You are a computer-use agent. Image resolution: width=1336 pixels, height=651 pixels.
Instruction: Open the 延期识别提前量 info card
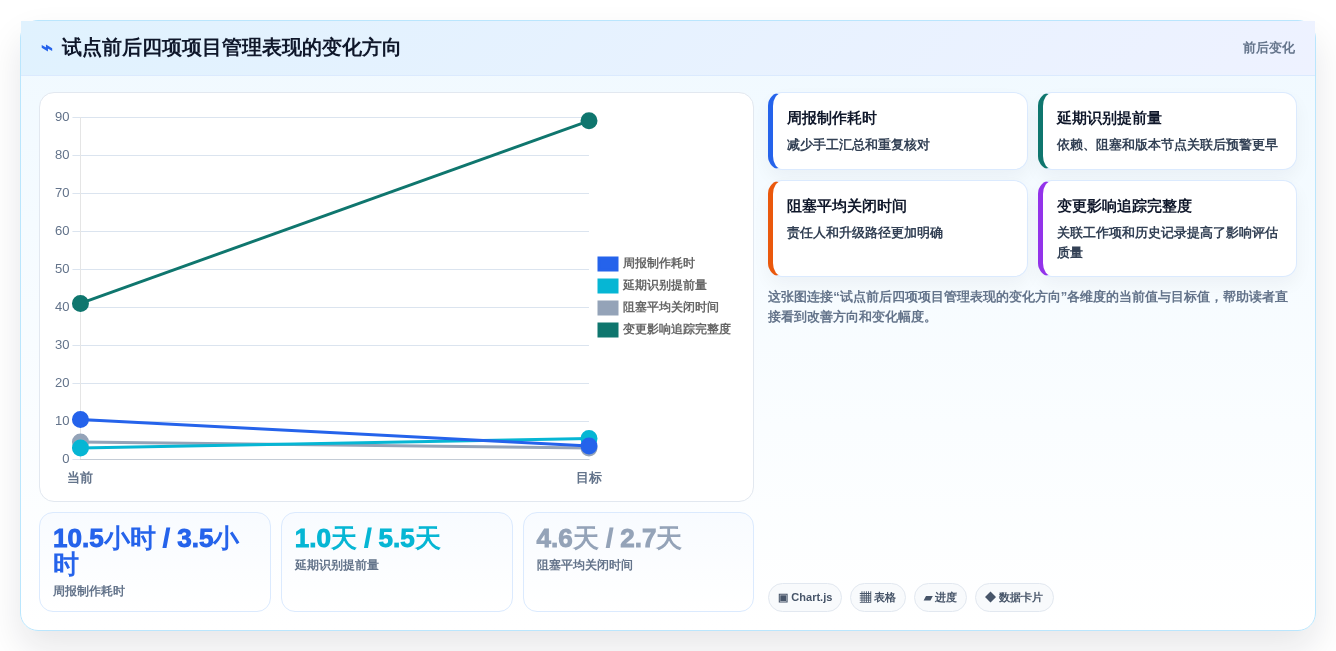(1167, 131)
